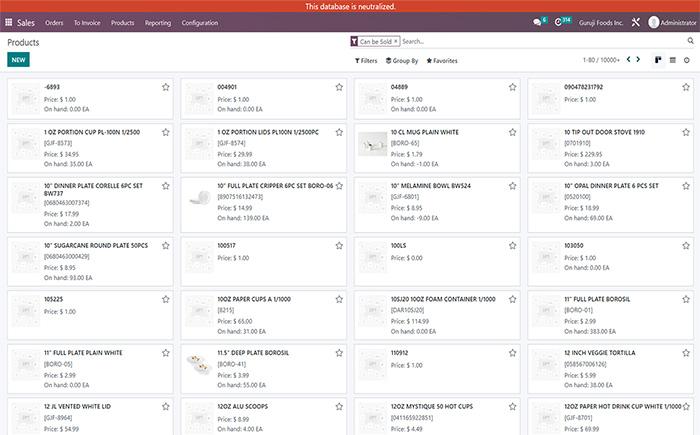Open the 100LS product card
The height and width of the screenshot is (435, 700).
tap(437, 262)
